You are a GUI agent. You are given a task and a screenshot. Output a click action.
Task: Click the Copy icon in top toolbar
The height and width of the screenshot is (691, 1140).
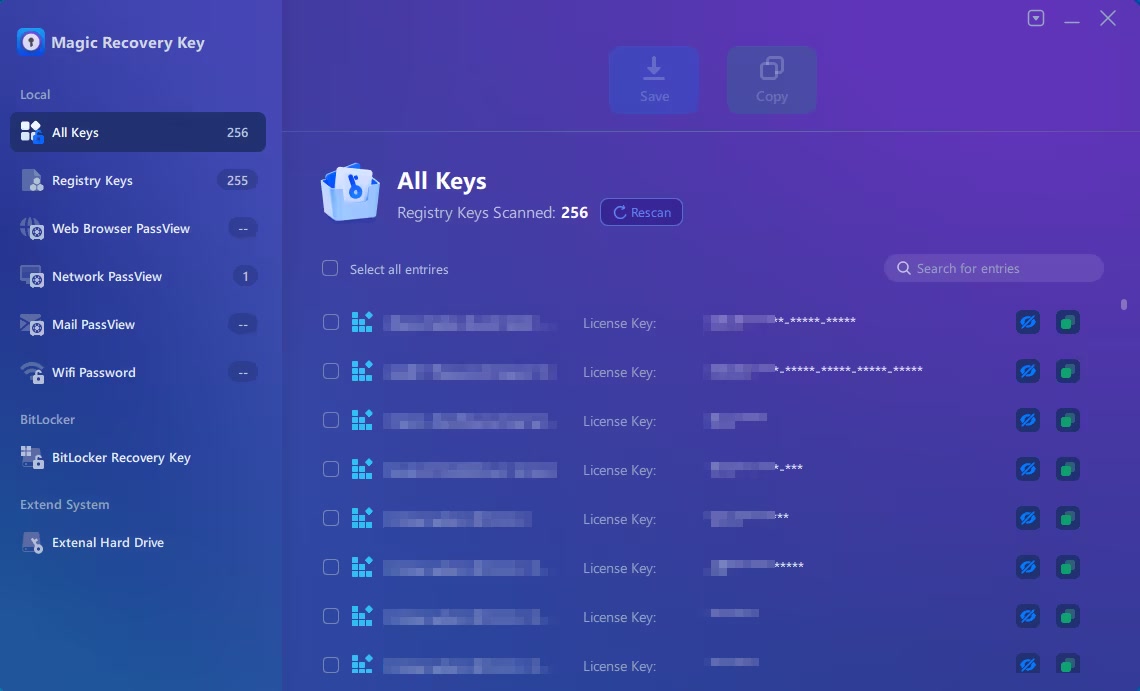(x=771, y=79)
